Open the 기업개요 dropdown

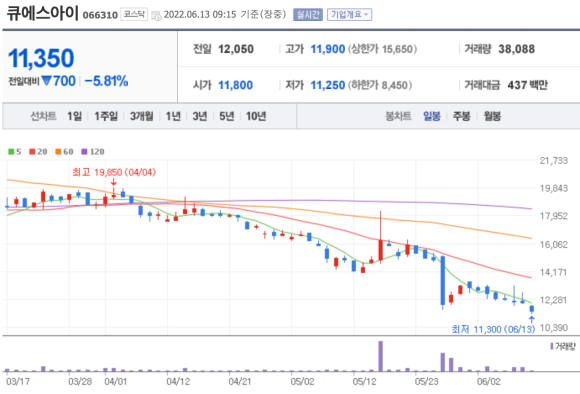coord(349,15)
